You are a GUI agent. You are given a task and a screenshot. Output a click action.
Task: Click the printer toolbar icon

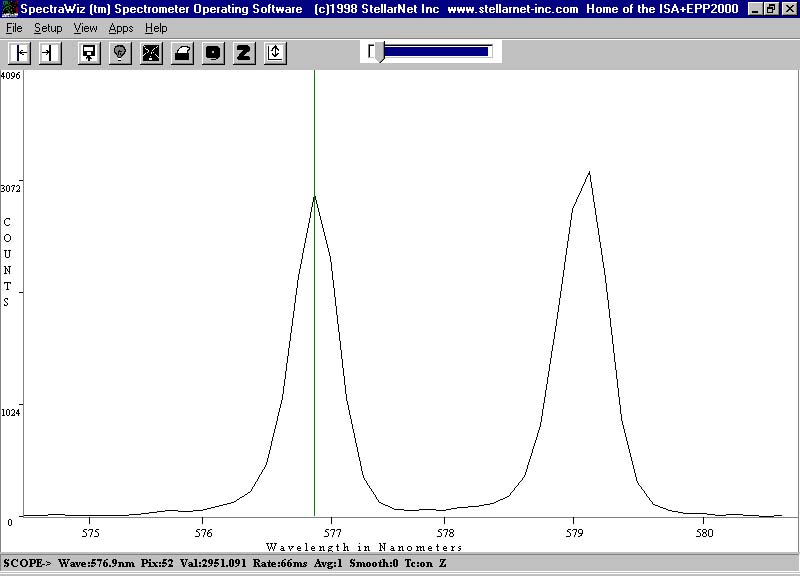coord(182,53)
